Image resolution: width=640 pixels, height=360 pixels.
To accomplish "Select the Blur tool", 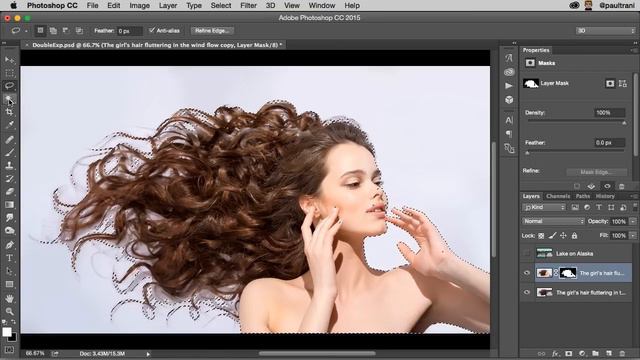I will [x=9, y=218].
